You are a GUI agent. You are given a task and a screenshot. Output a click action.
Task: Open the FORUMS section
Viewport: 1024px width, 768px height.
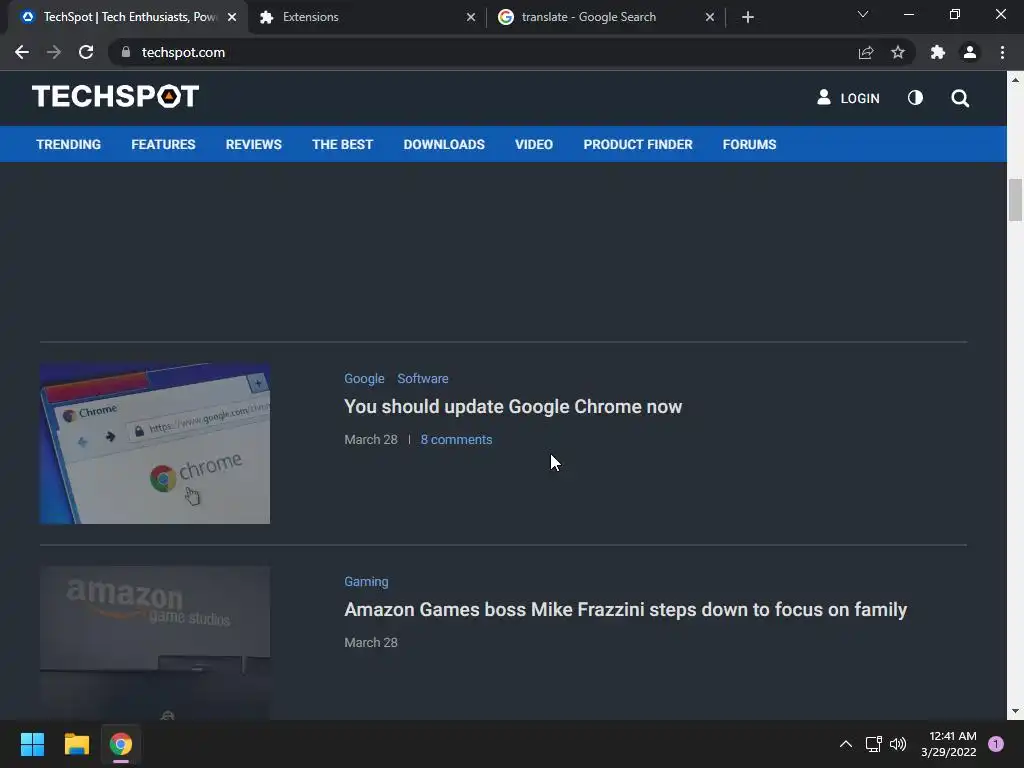pyautogui.click(x=750, y=144)
